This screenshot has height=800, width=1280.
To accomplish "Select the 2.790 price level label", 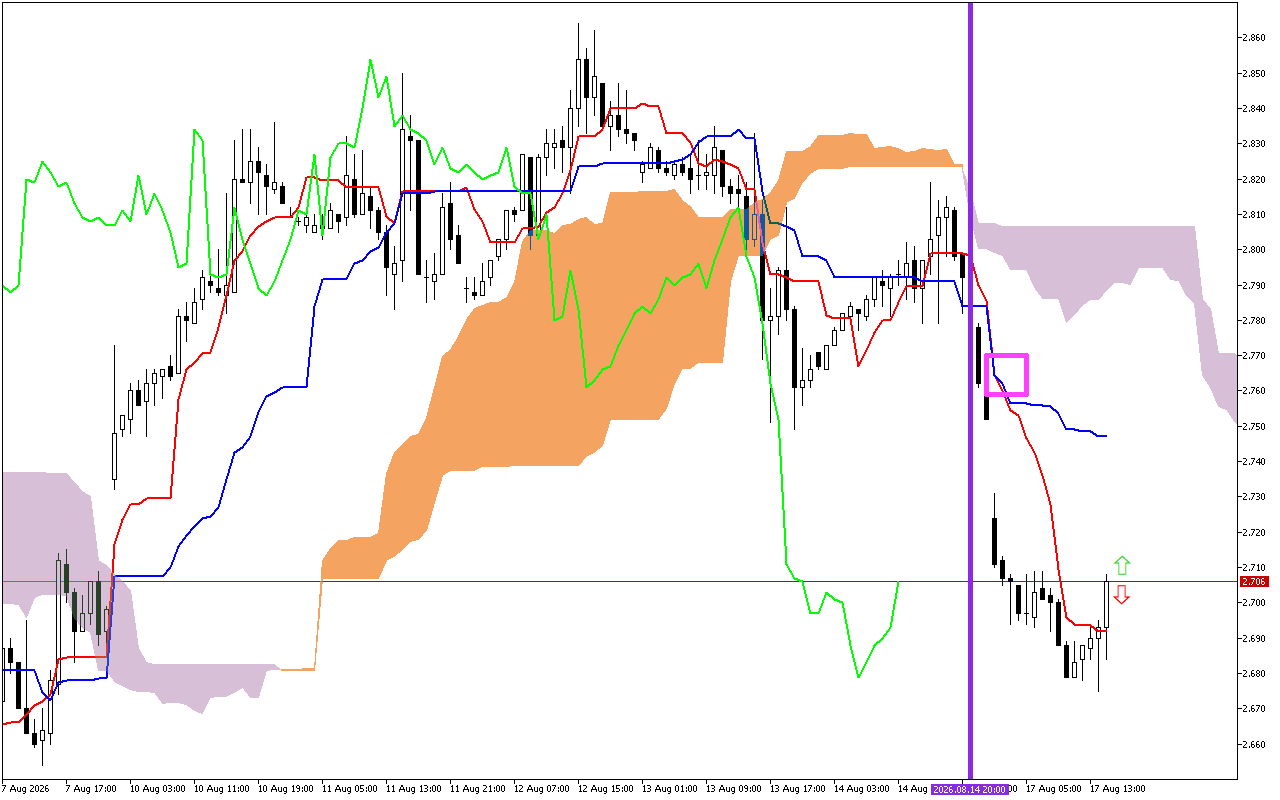I will click(x=1253, y=285).
